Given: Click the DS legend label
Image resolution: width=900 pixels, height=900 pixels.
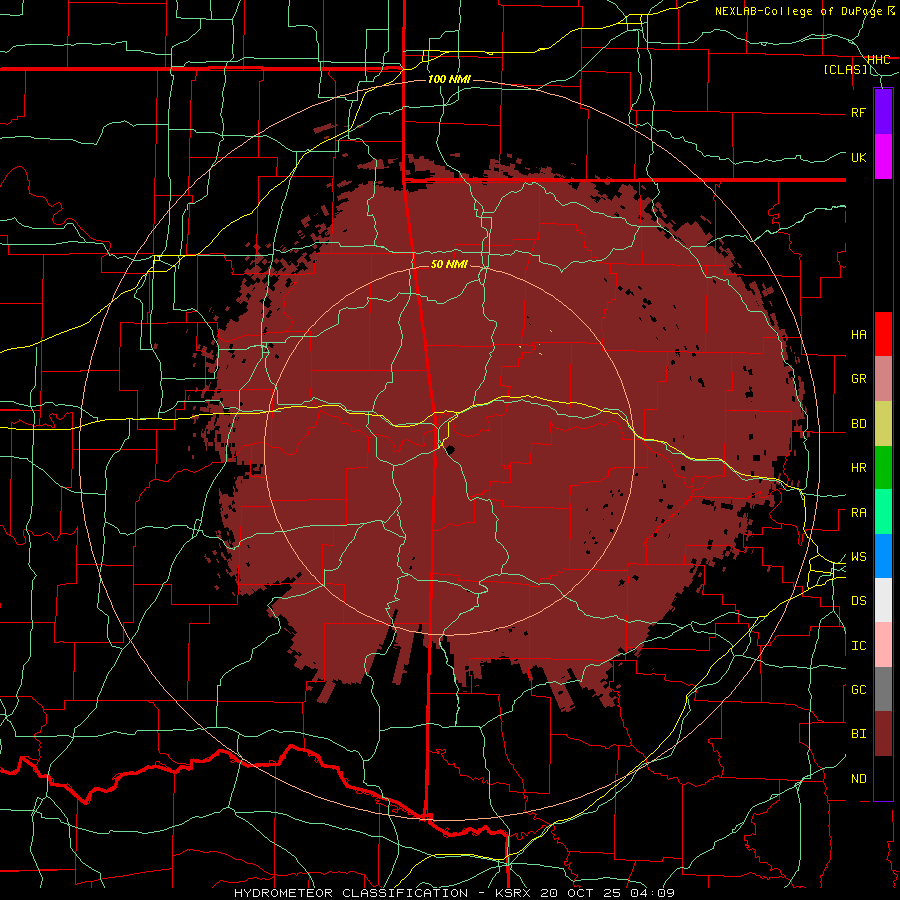Looking at the screenshot, I should (x=859, y=601).
